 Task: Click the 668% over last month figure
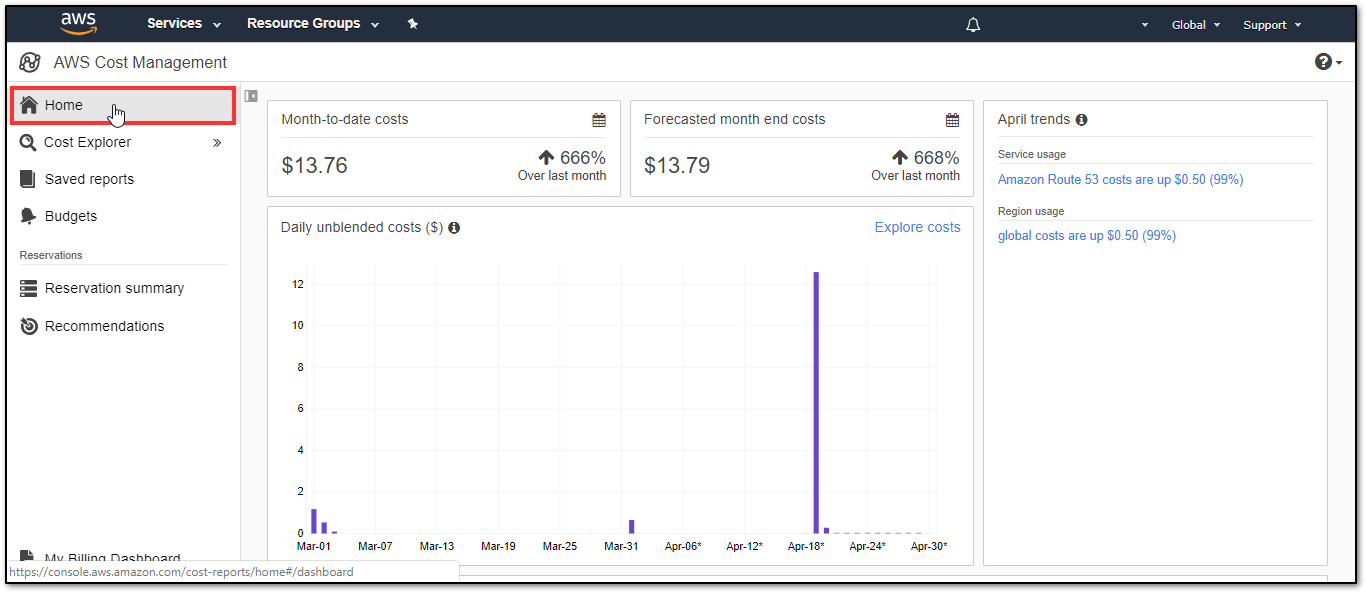(x=925, y=158)
